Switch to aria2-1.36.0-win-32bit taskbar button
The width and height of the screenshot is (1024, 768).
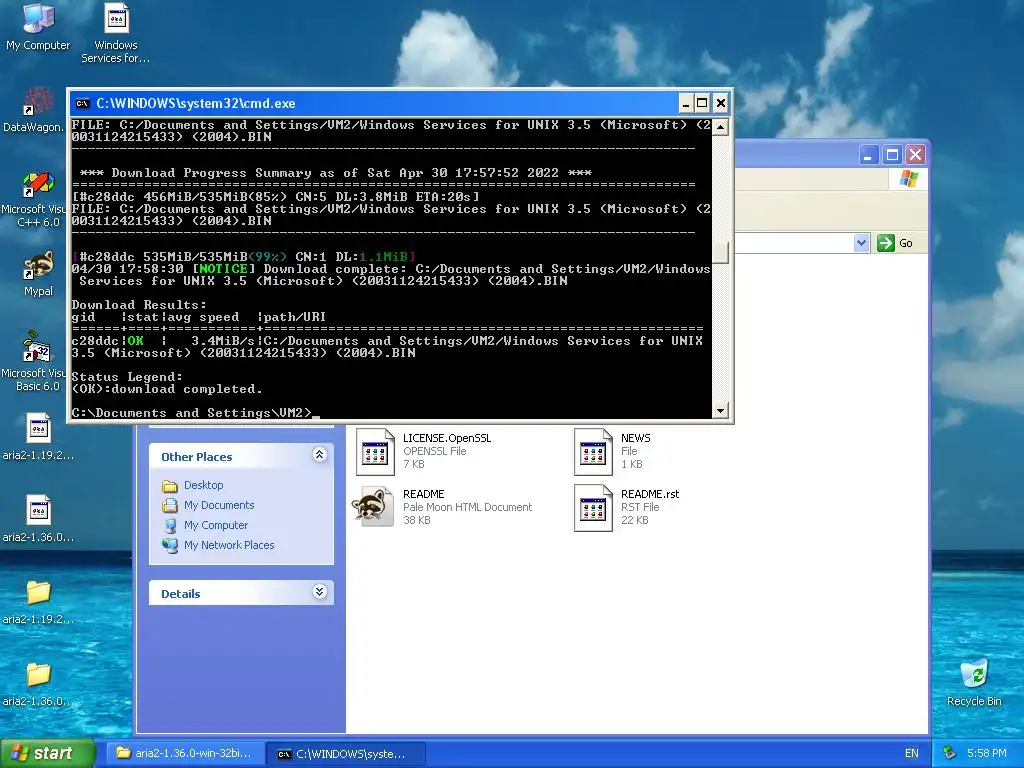click(x=187, y=753)
